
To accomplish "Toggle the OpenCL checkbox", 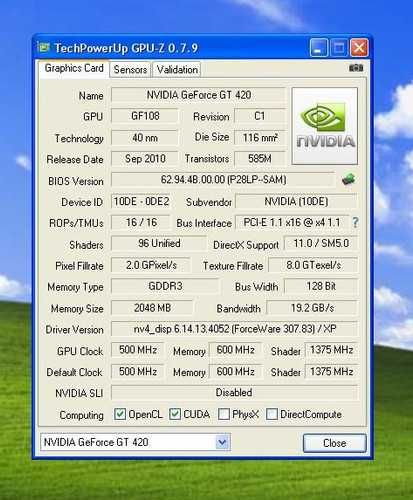I will tap(120, 414).
